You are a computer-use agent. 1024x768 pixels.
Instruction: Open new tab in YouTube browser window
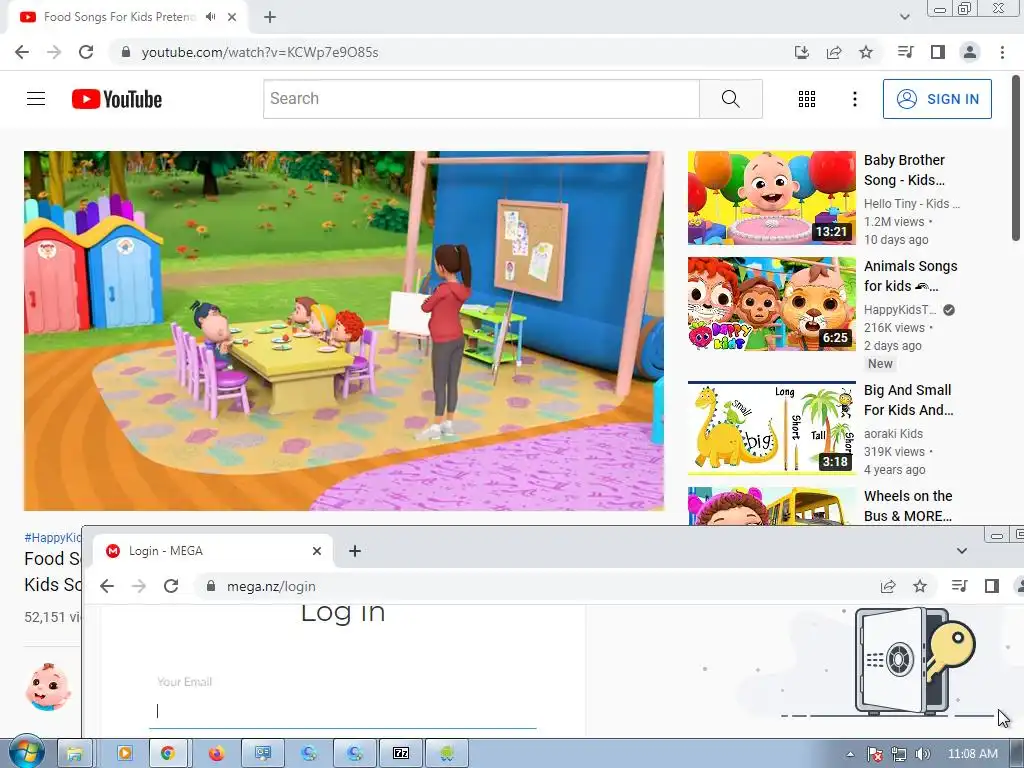coord(270,17)
